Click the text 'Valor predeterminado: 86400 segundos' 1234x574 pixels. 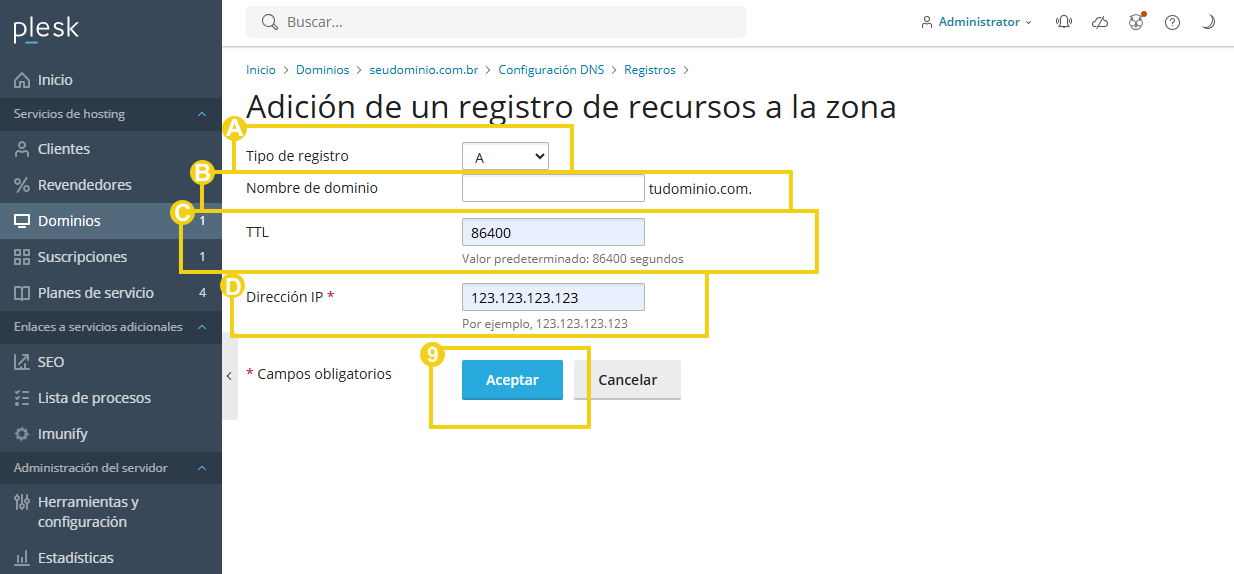point(573,258)
